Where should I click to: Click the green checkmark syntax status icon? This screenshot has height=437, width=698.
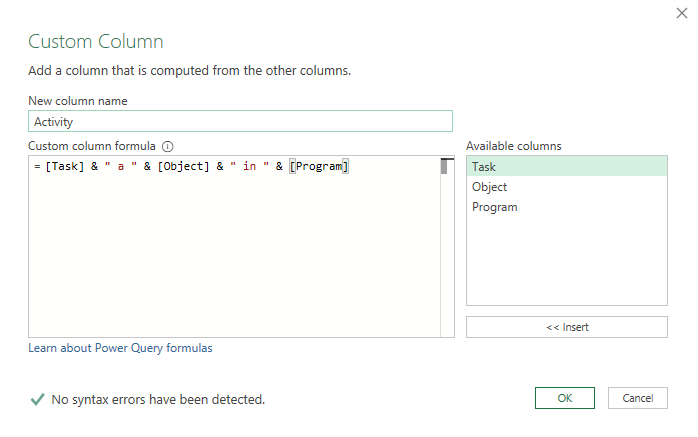click(37, 399)
